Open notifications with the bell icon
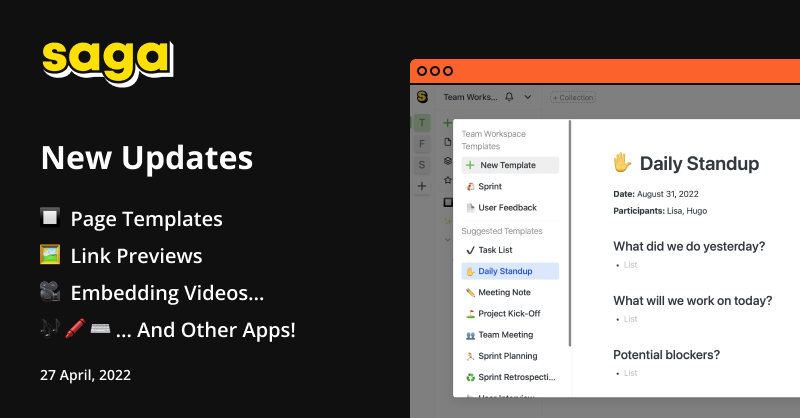800x418 pixels. point(509,96)
